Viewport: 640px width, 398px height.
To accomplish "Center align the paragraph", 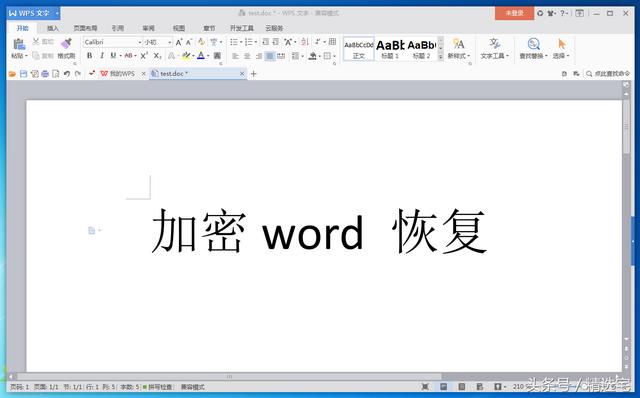I will click(247, 56).
